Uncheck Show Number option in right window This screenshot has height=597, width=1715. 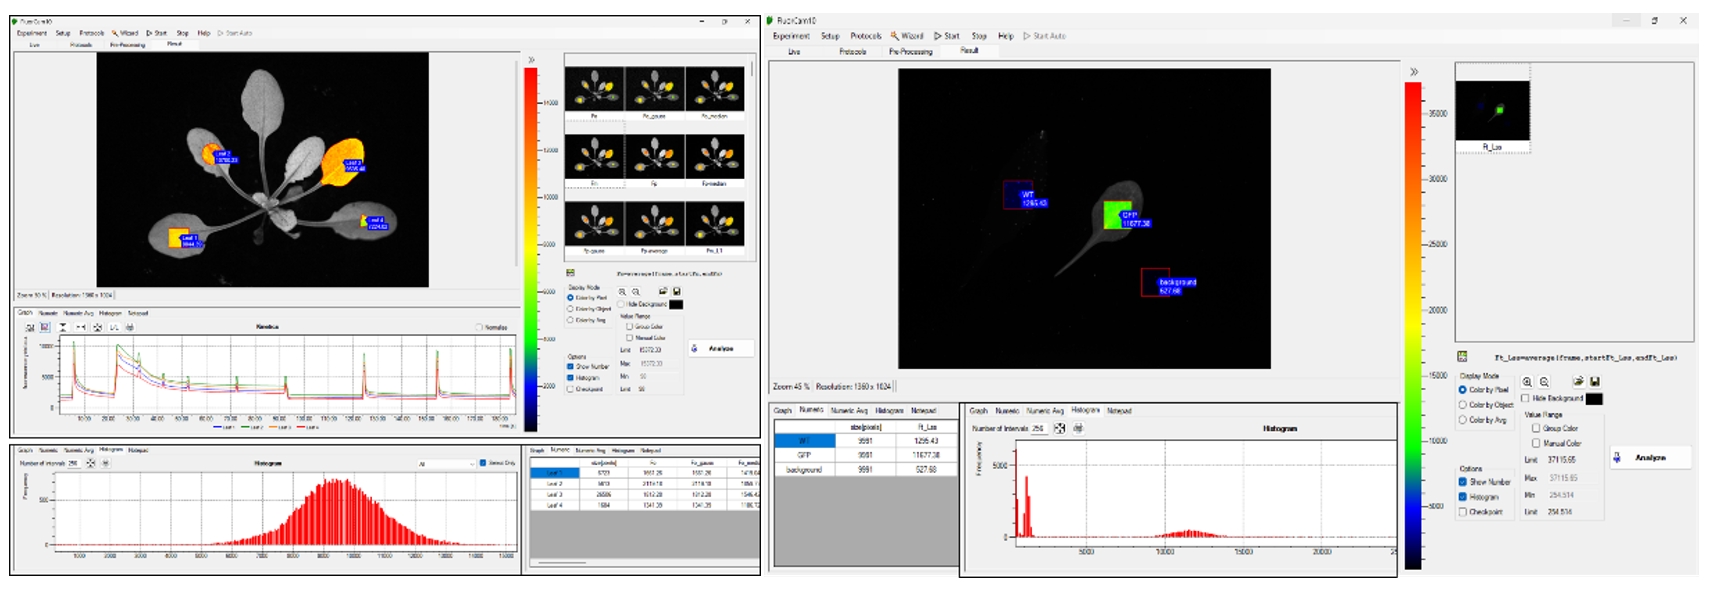pyautogui.click(x=1463, y=482)
